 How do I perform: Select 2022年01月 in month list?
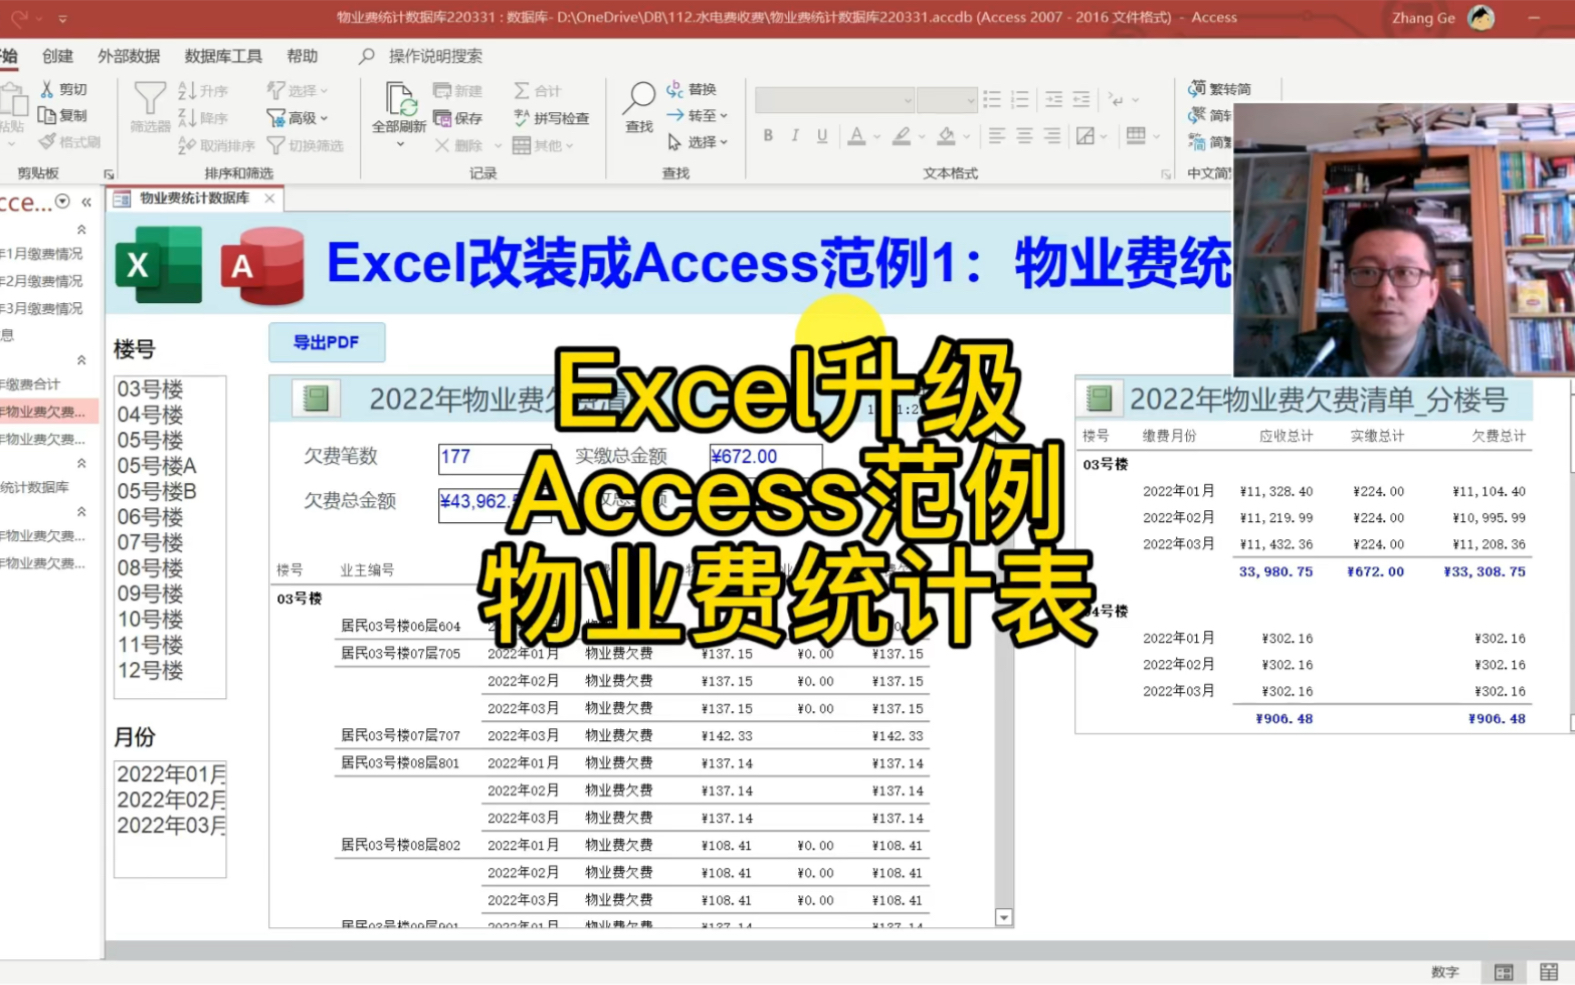click(x=171, y=774)
